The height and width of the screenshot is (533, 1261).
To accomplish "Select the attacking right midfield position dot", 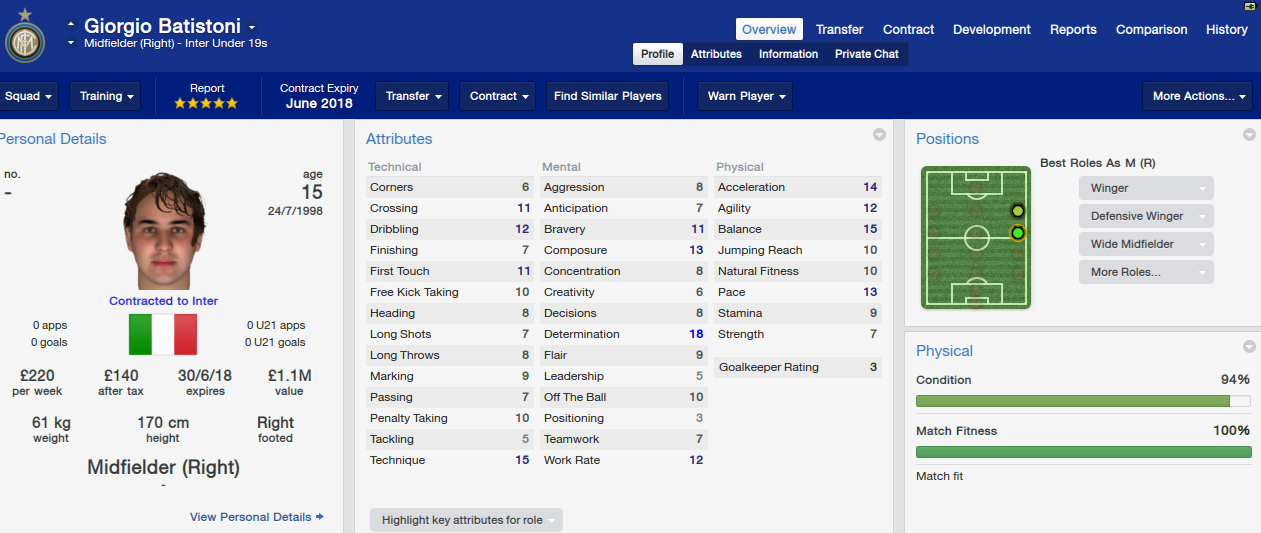I will (1017, 211).
